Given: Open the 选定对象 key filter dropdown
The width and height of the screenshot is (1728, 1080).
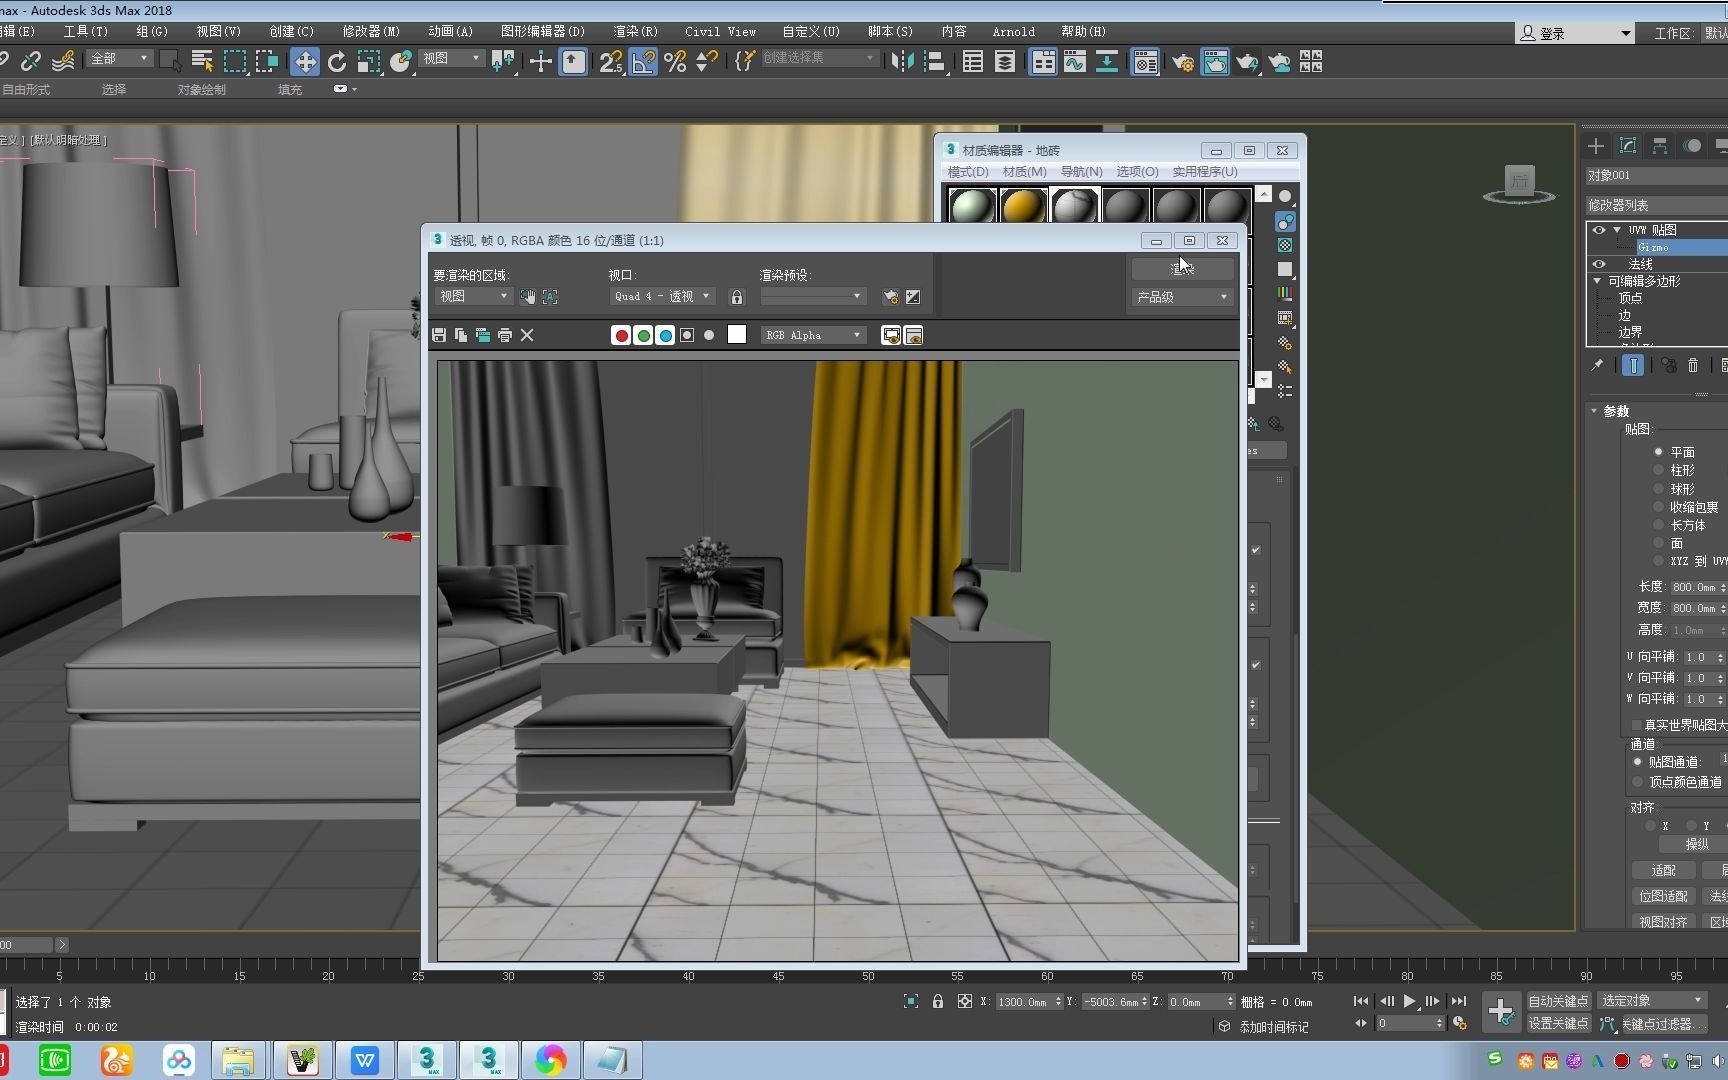Looking at the screenshot, I should click(1652, 1000).
